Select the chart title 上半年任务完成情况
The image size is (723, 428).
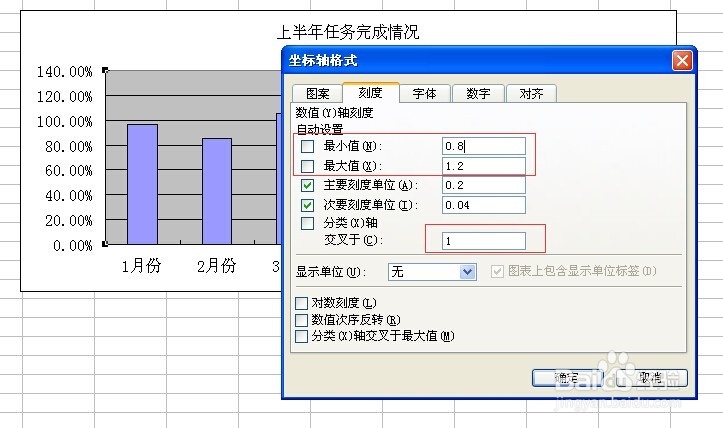pyautogui.click(x=348, y=32)
